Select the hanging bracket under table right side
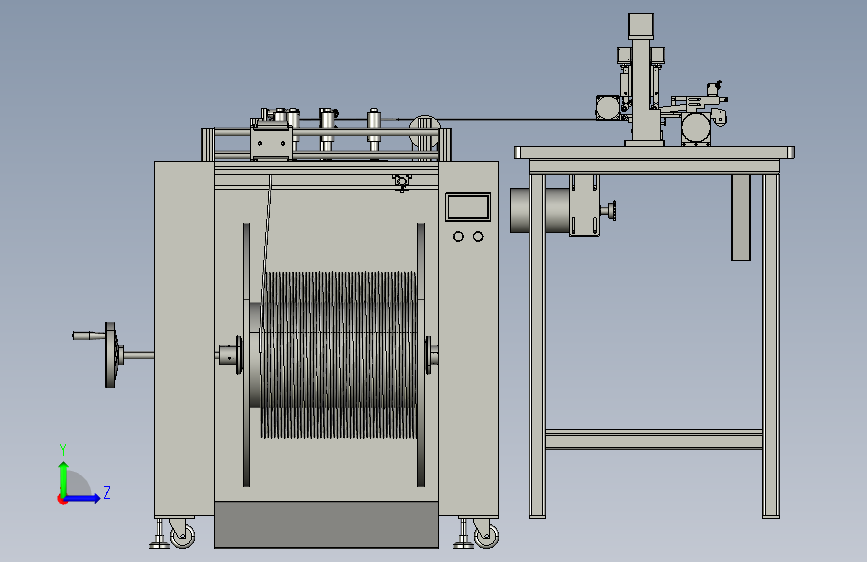The height and width of the screenshot is (562, 867). 741,217
